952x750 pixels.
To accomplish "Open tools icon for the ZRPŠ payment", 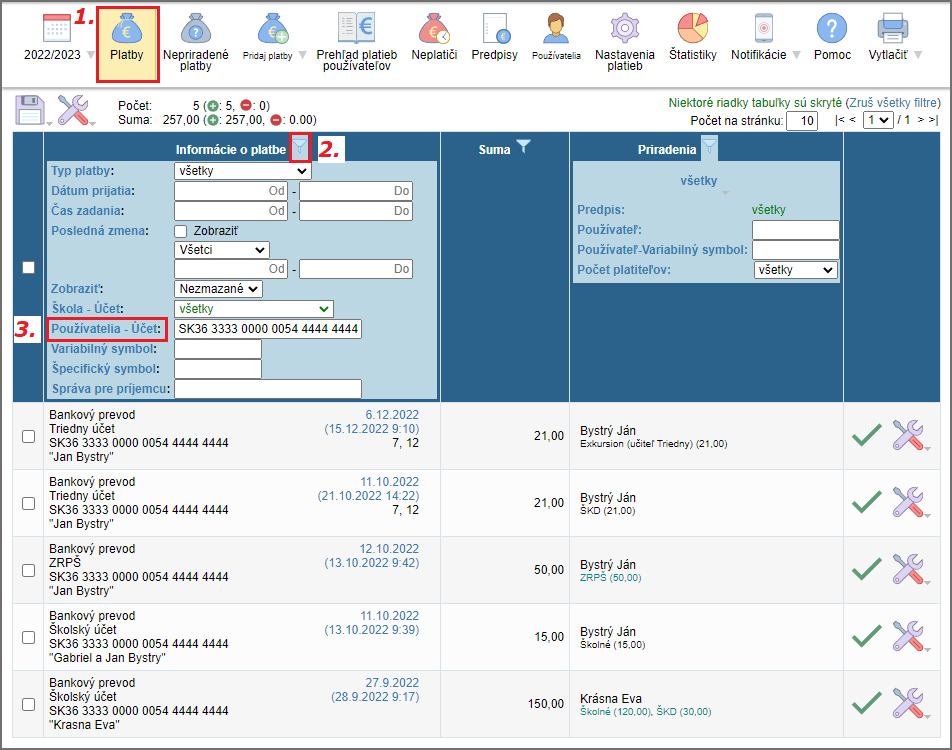I will (x=908, y=568).
